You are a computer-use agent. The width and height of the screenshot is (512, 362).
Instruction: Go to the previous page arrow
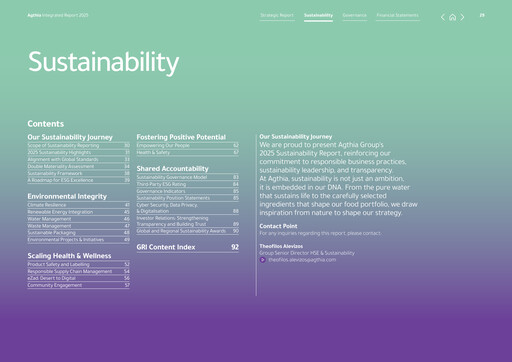point(443,17)
